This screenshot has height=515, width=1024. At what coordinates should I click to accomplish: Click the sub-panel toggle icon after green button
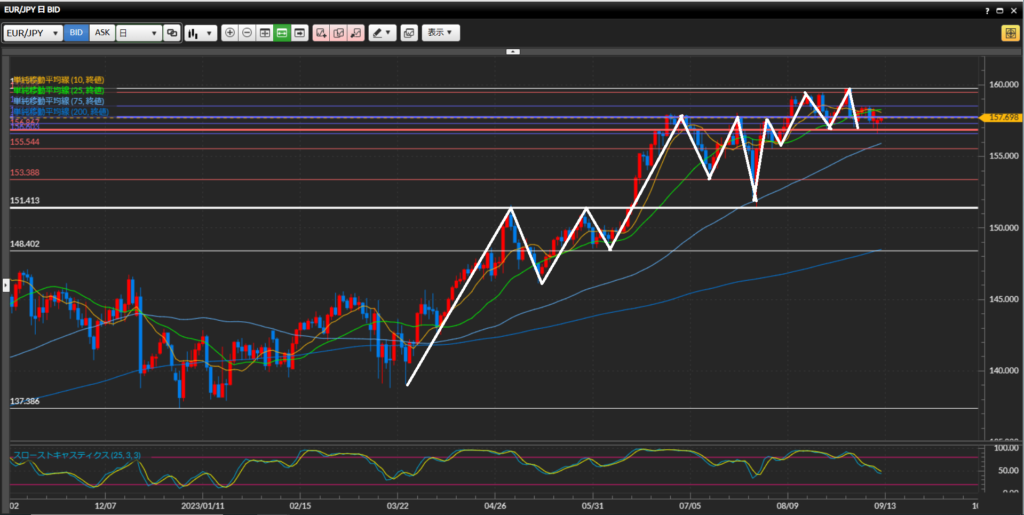point(299,33)
